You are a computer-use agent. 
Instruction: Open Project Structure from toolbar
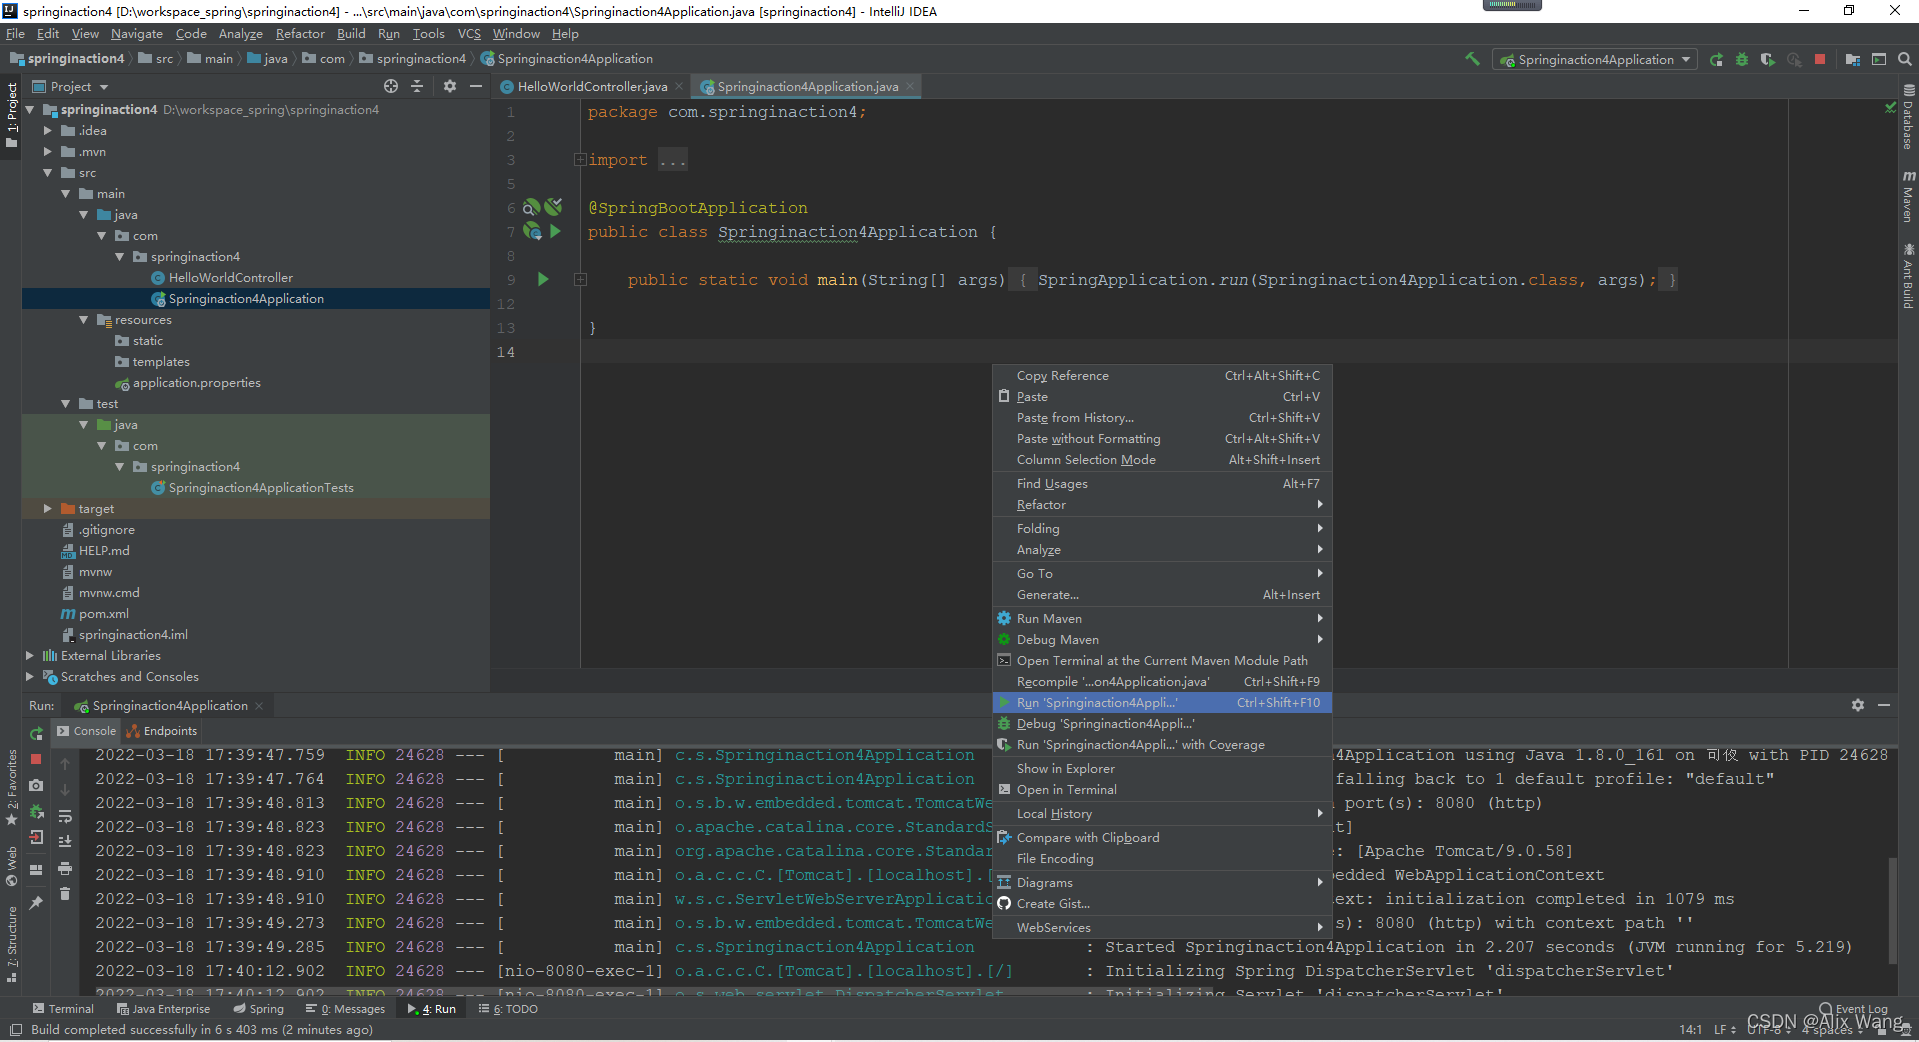point(1852,59)
